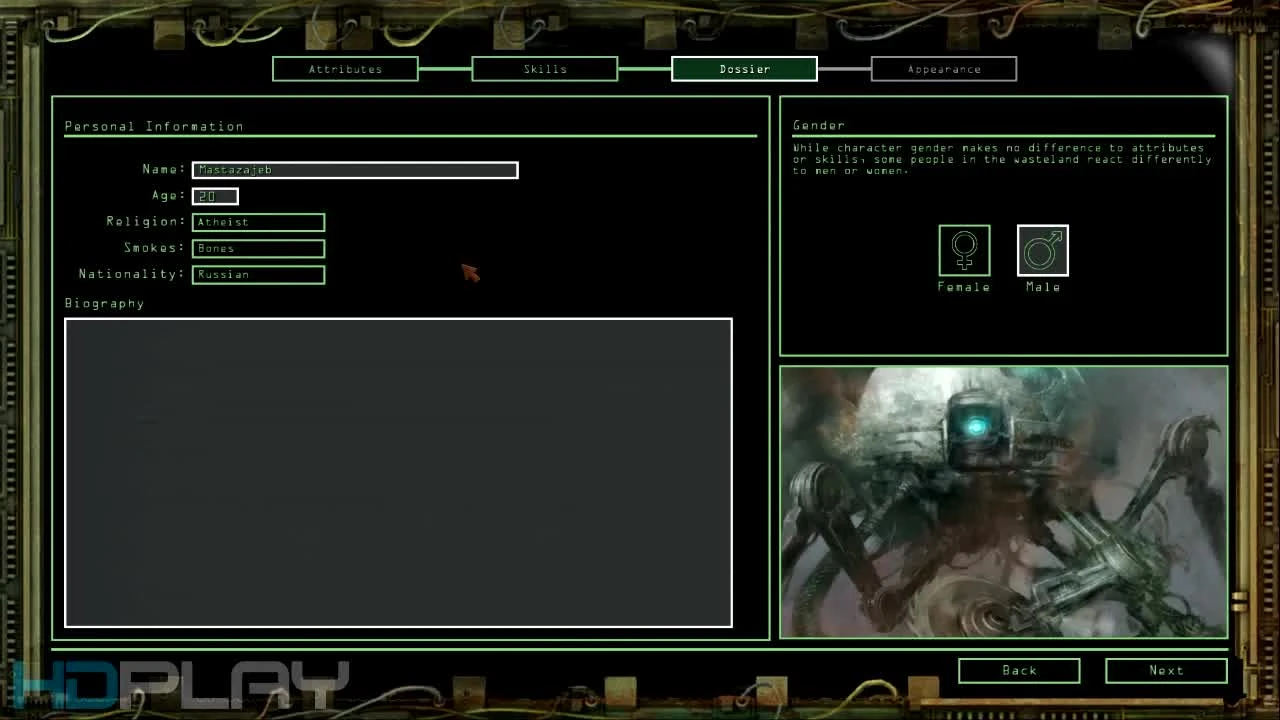Click the Gender section header
Viewport: 1280px width, 720px height.
click(818, 125)
